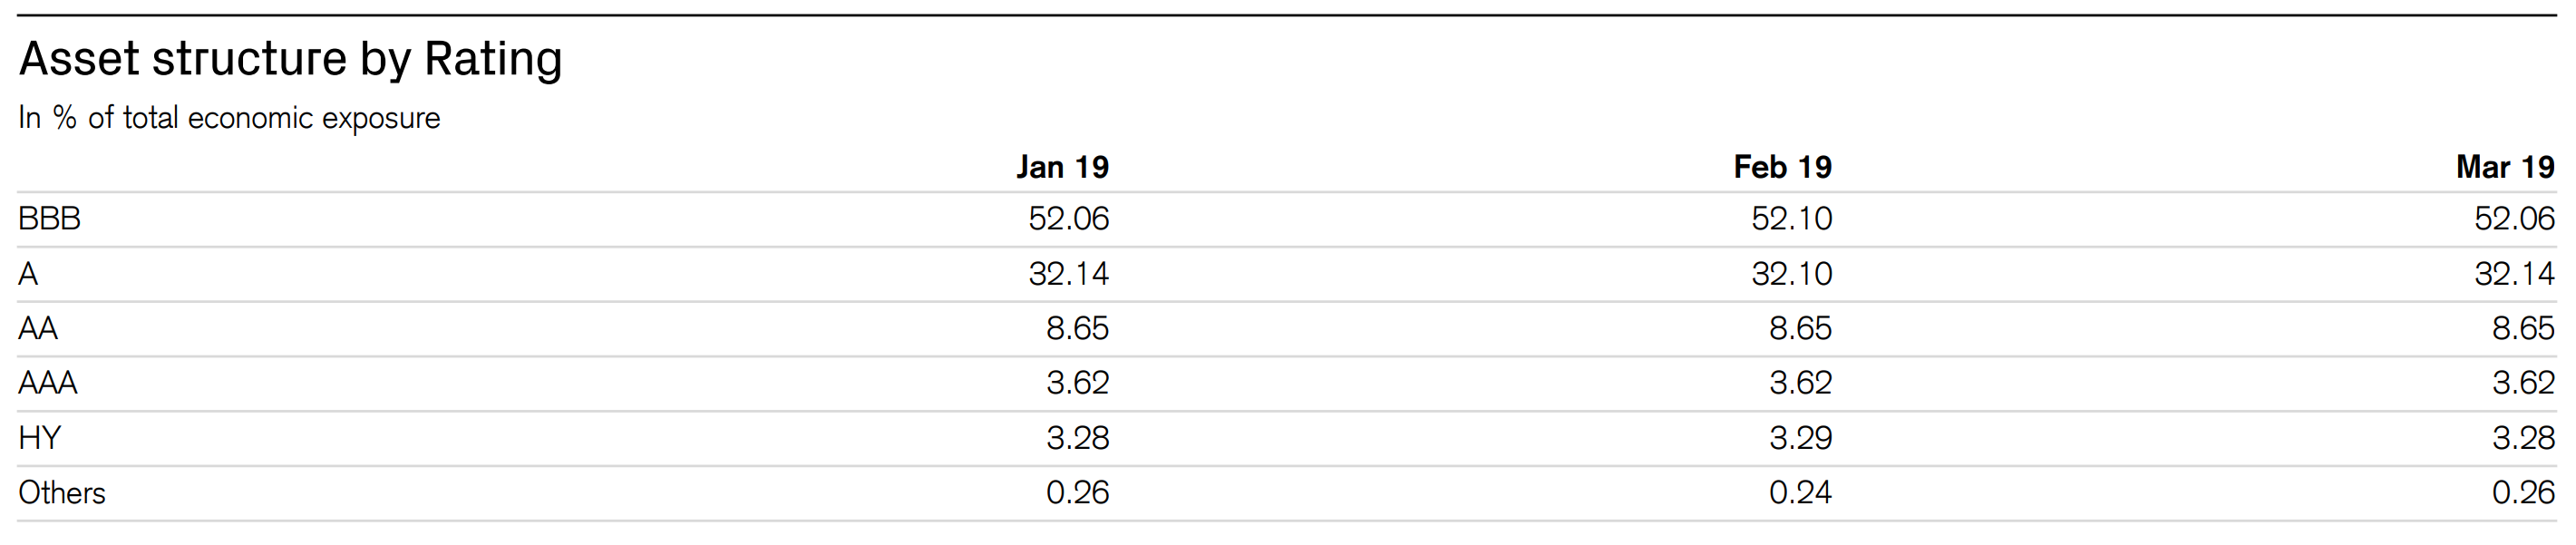This screenshot has width=2576, height=545.
Task: Select the A value for Jan 19
Action: click(x=1068, y=274)
